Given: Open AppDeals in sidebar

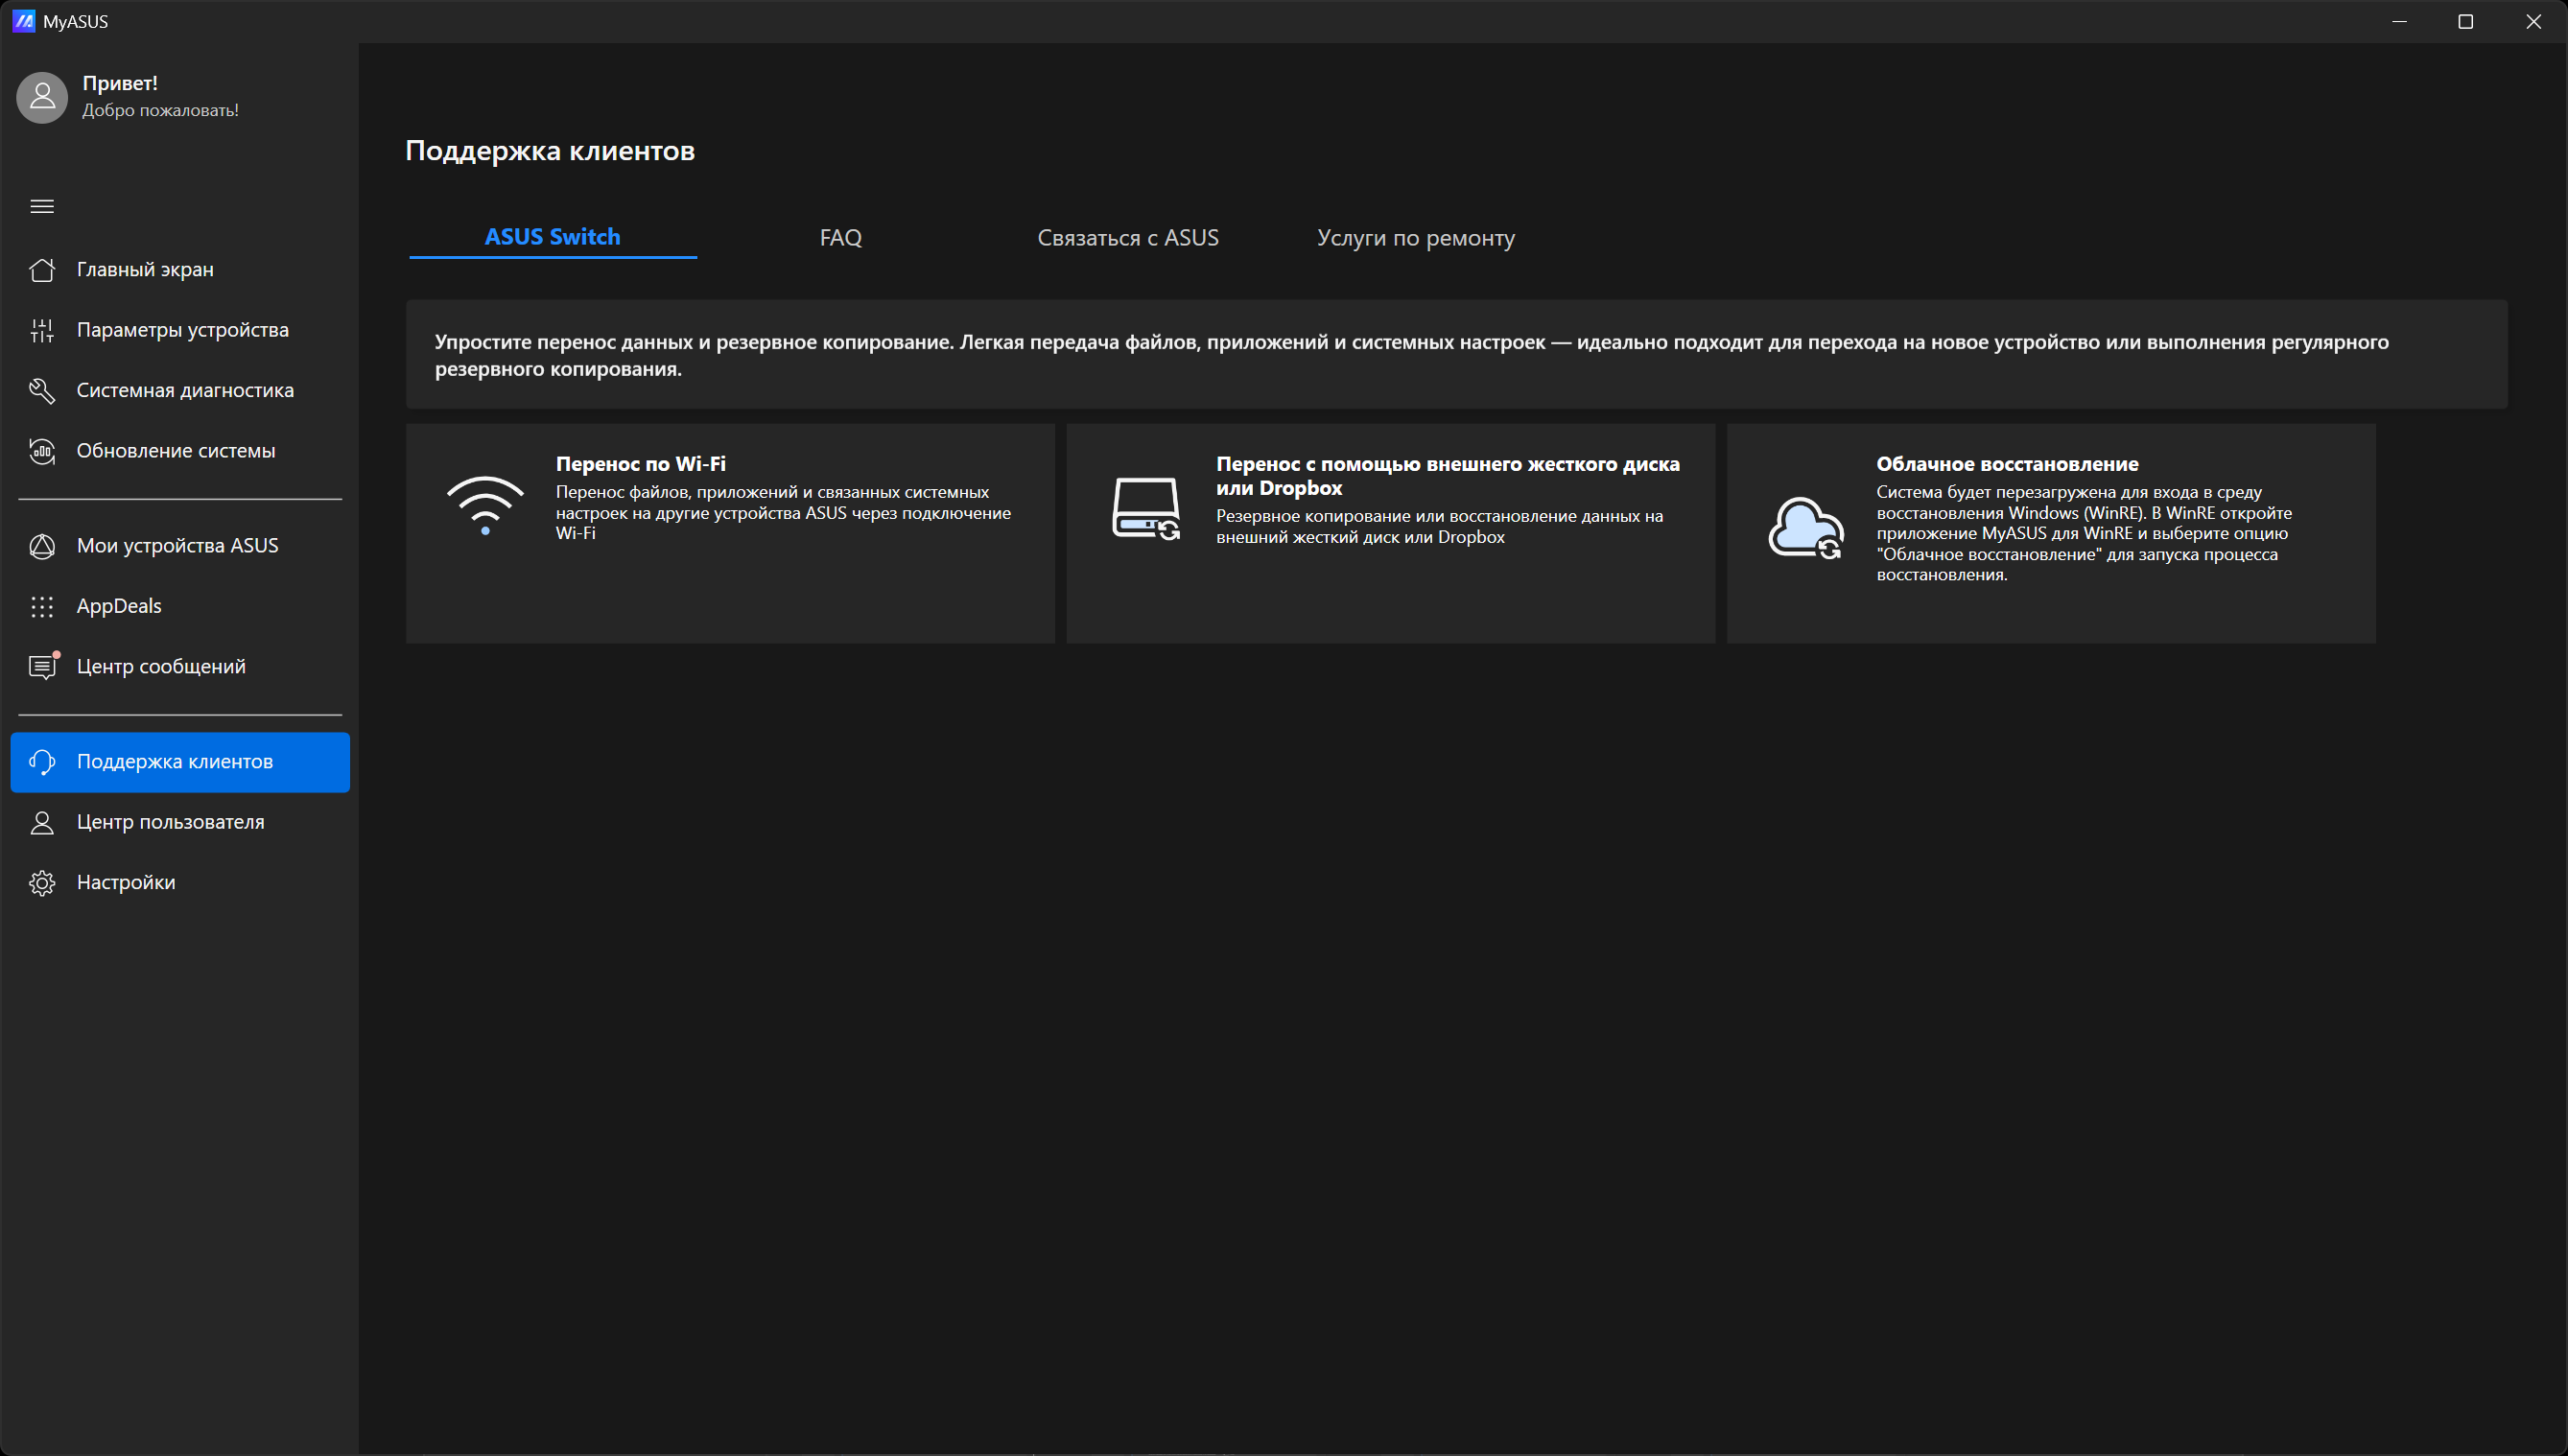Looking at the screenshot, I should tap(180, 606).
